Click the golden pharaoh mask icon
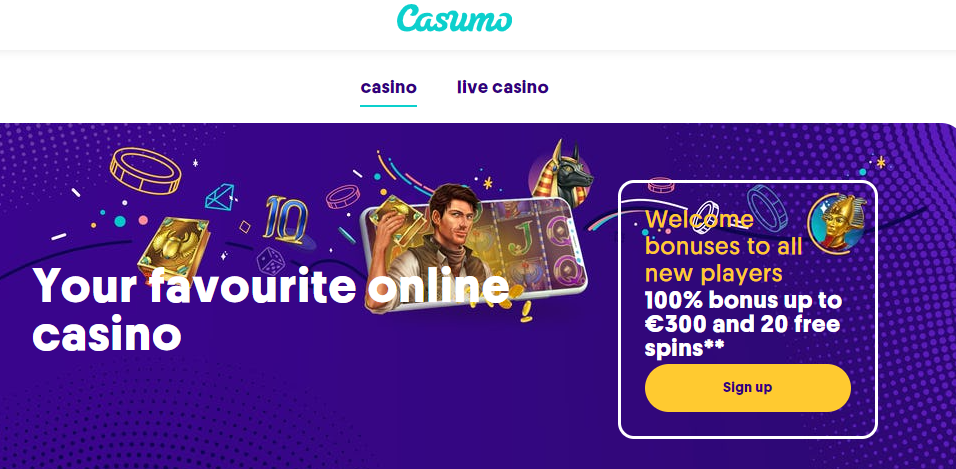The height and width of the screenshot is (469, 956). [838, 224]
